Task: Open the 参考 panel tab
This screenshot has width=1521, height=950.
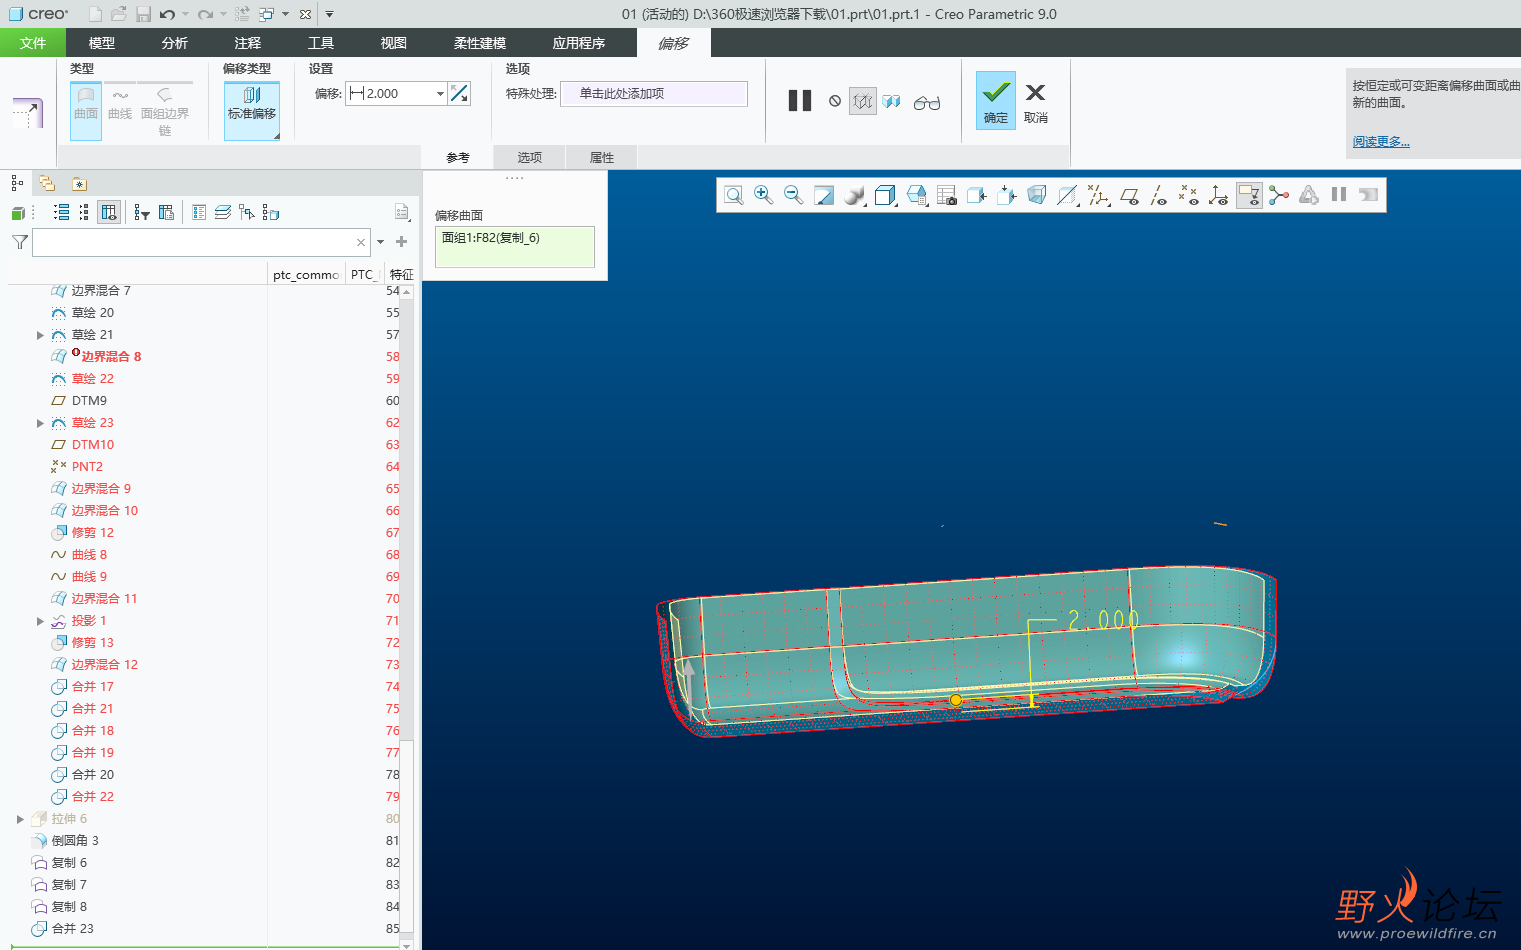Action: pyautogui.click(x=458, y=157)
